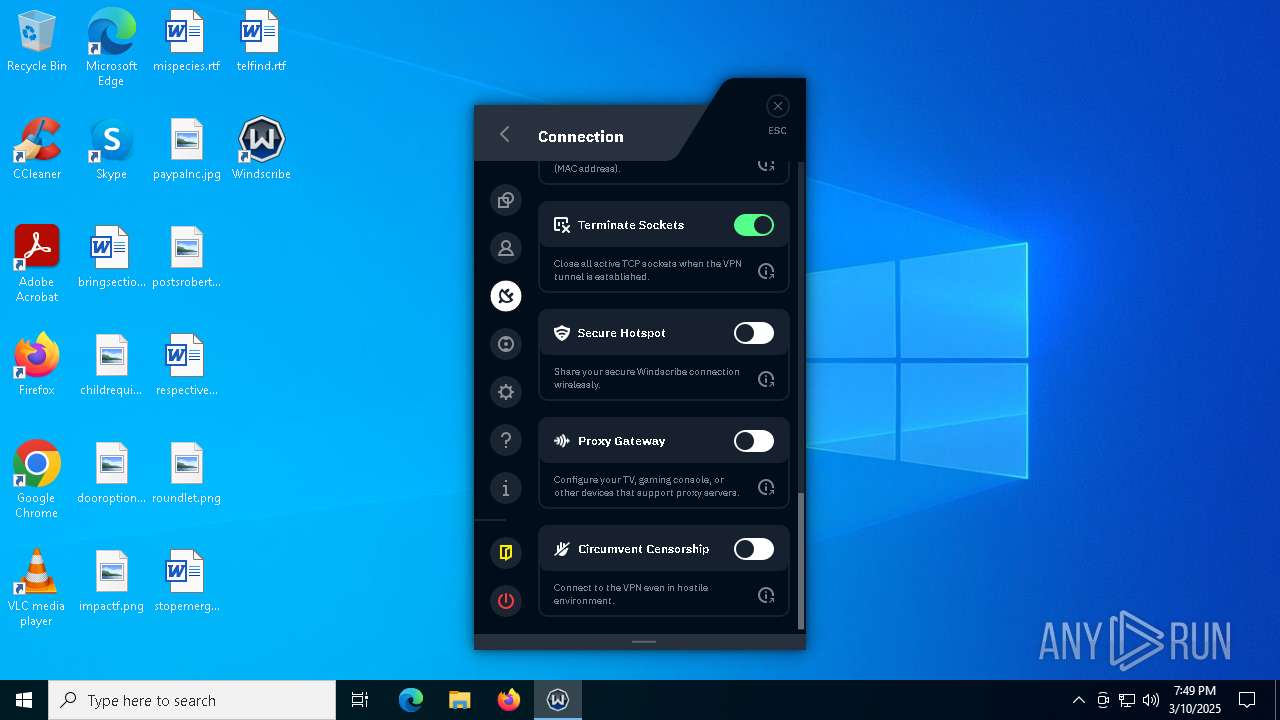Select the Firefox desktop shortcut
1280x720 pixels.
[36, 365]
